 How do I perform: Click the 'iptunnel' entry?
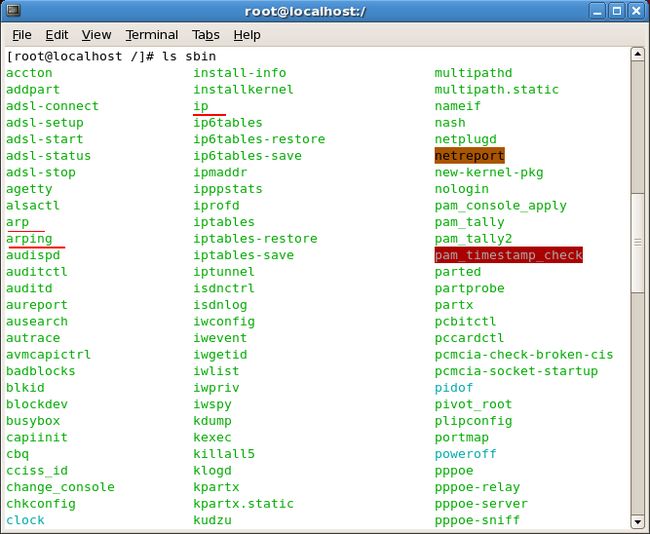click(224, 272)
